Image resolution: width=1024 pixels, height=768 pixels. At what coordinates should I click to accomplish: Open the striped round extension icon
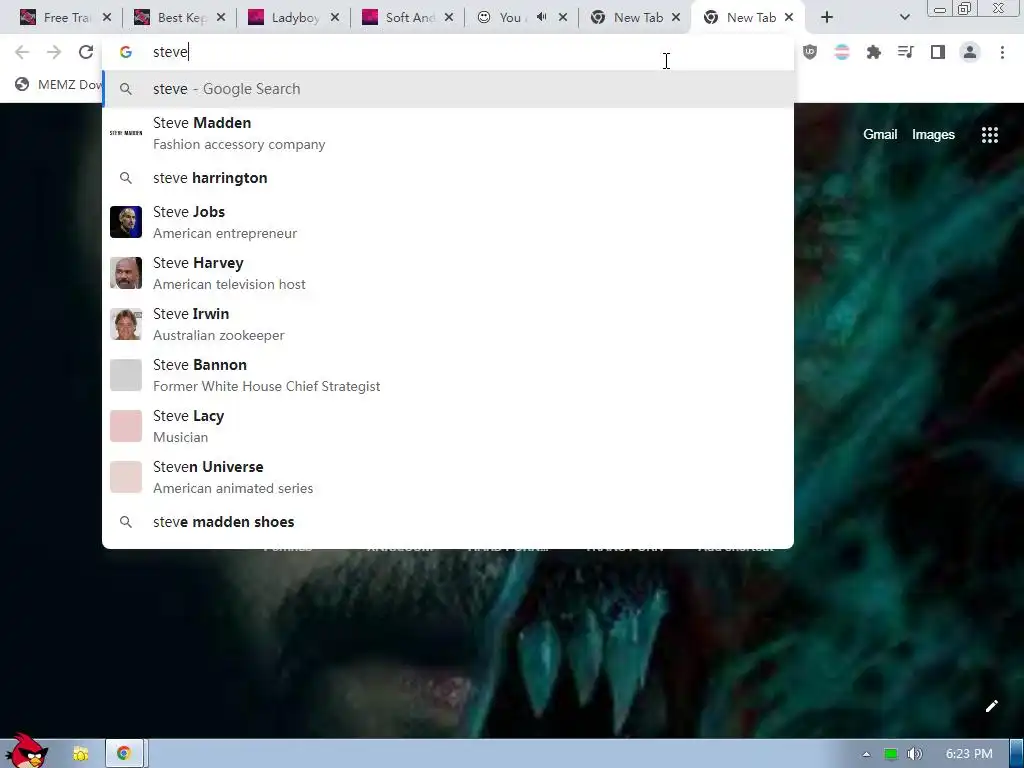pyautogui.click(x=842, y=52)
